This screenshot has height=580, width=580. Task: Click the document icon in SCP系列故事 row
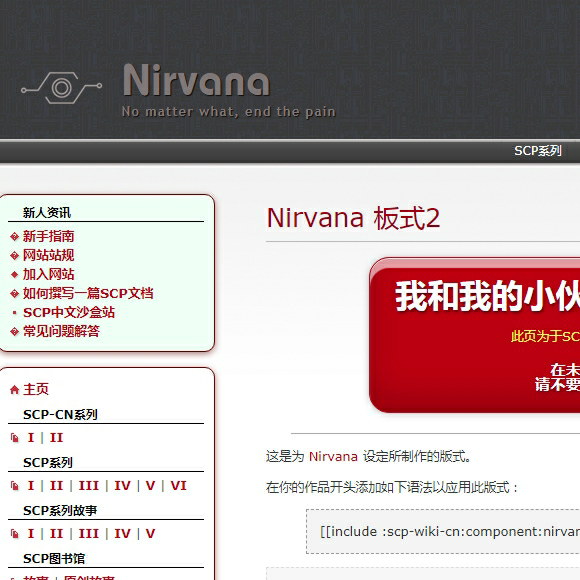click(x=14, y=534)
